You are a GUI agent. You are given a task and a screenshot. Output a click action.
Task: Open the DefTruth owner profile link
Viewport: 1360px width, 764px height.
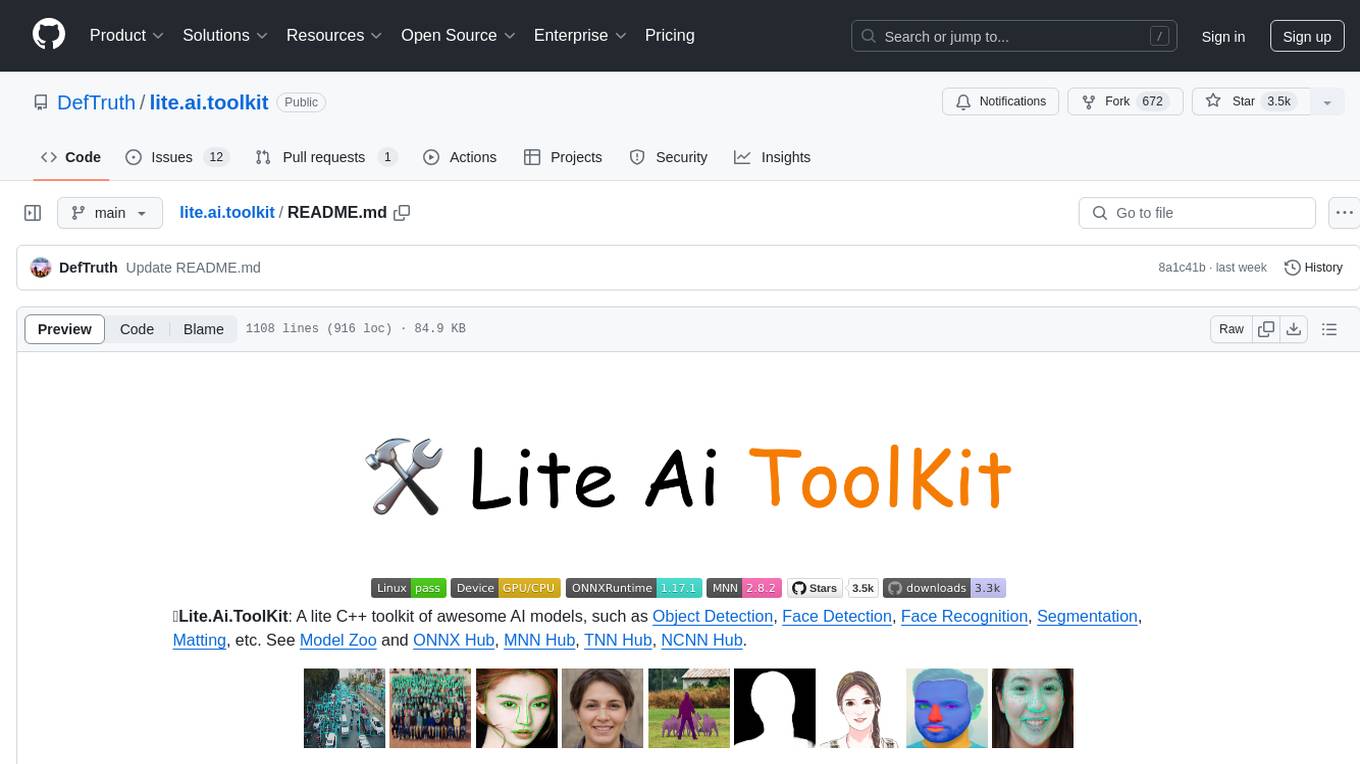pyautogui.click(x=96, y=102)
